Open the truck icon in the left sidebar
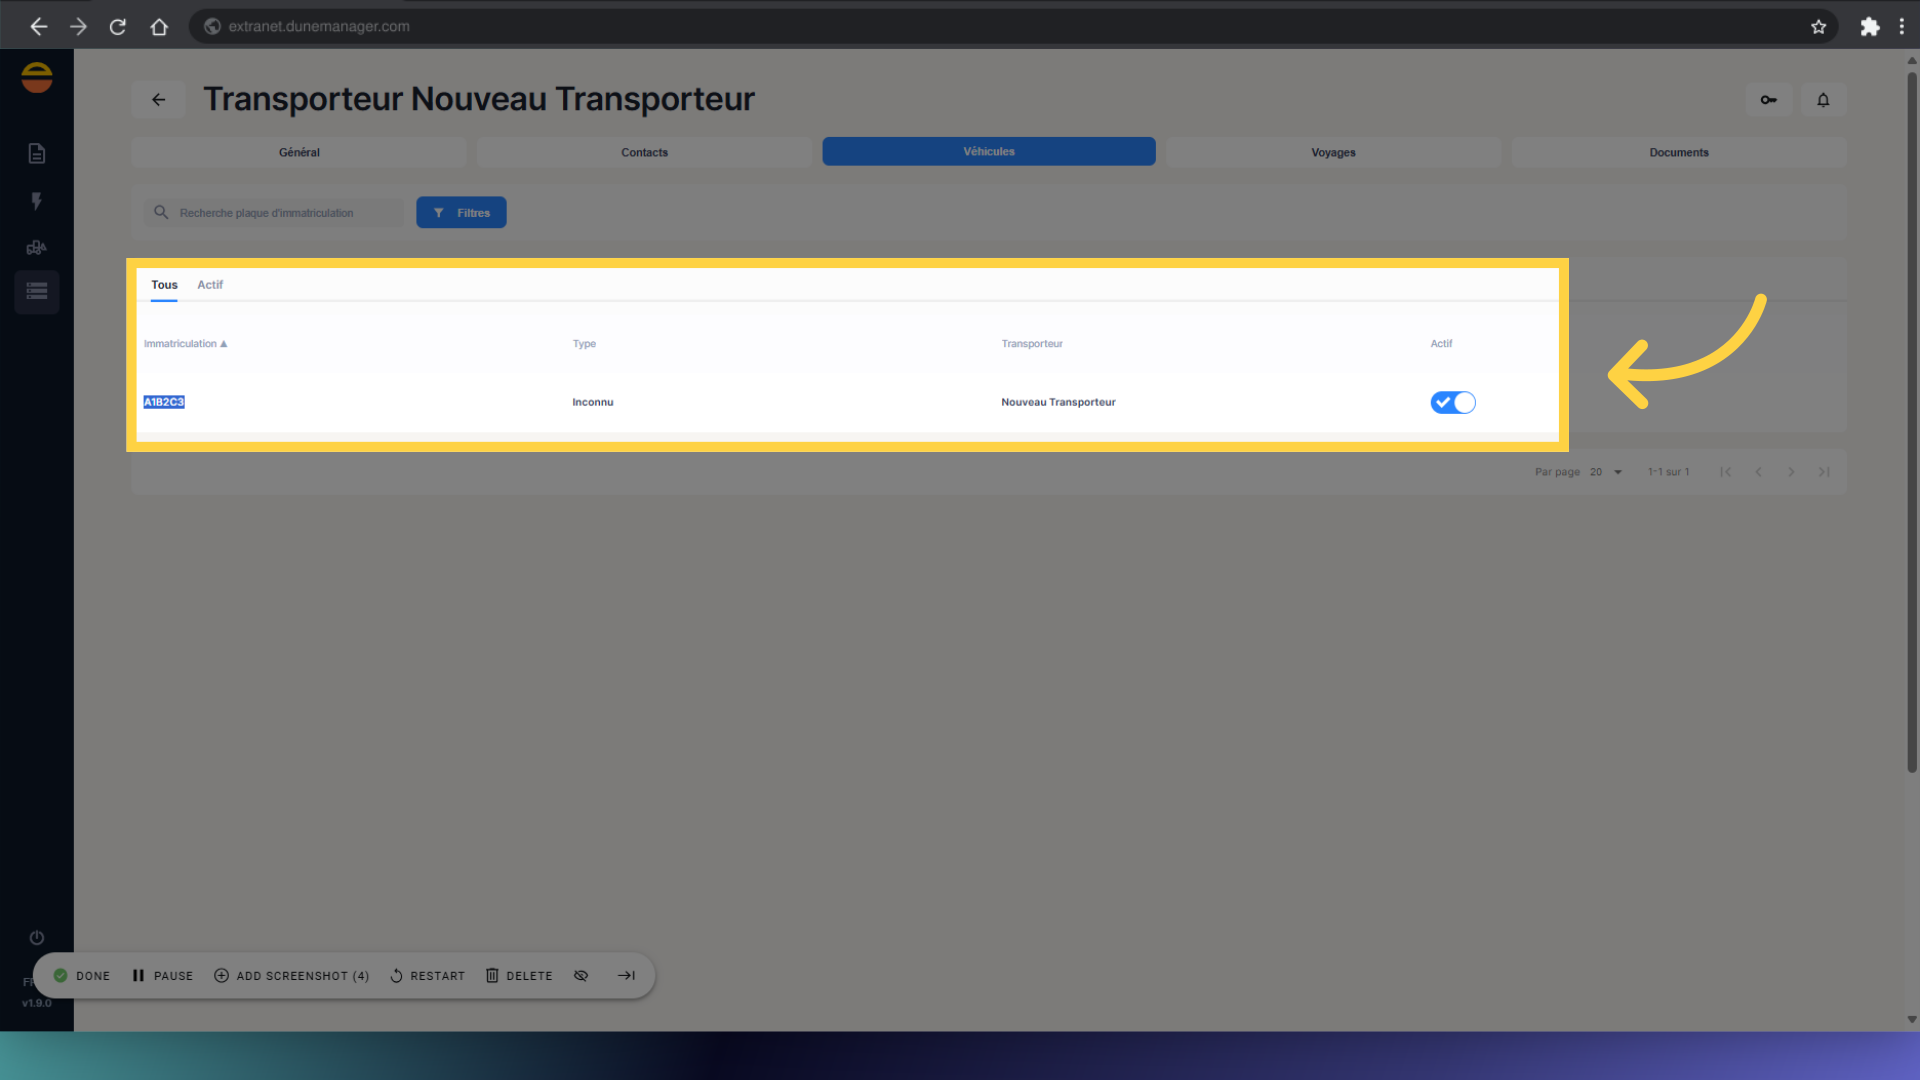1920x1080 pixels. (36, 246)
